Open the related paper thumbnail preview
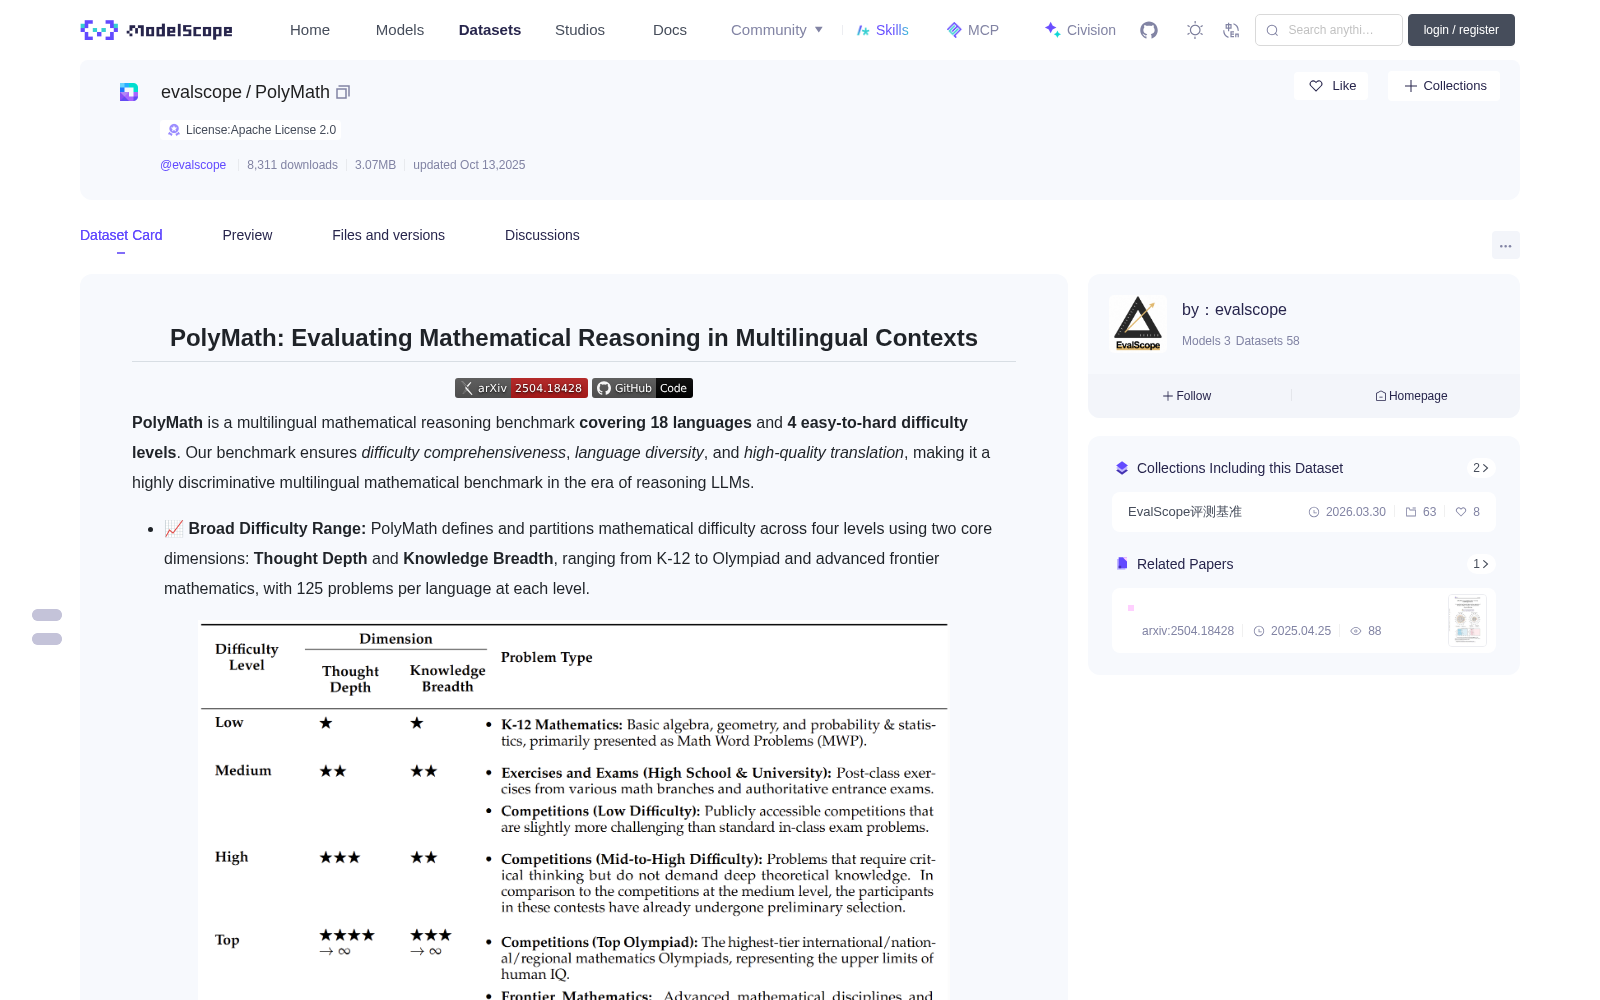 point(1467,620)
